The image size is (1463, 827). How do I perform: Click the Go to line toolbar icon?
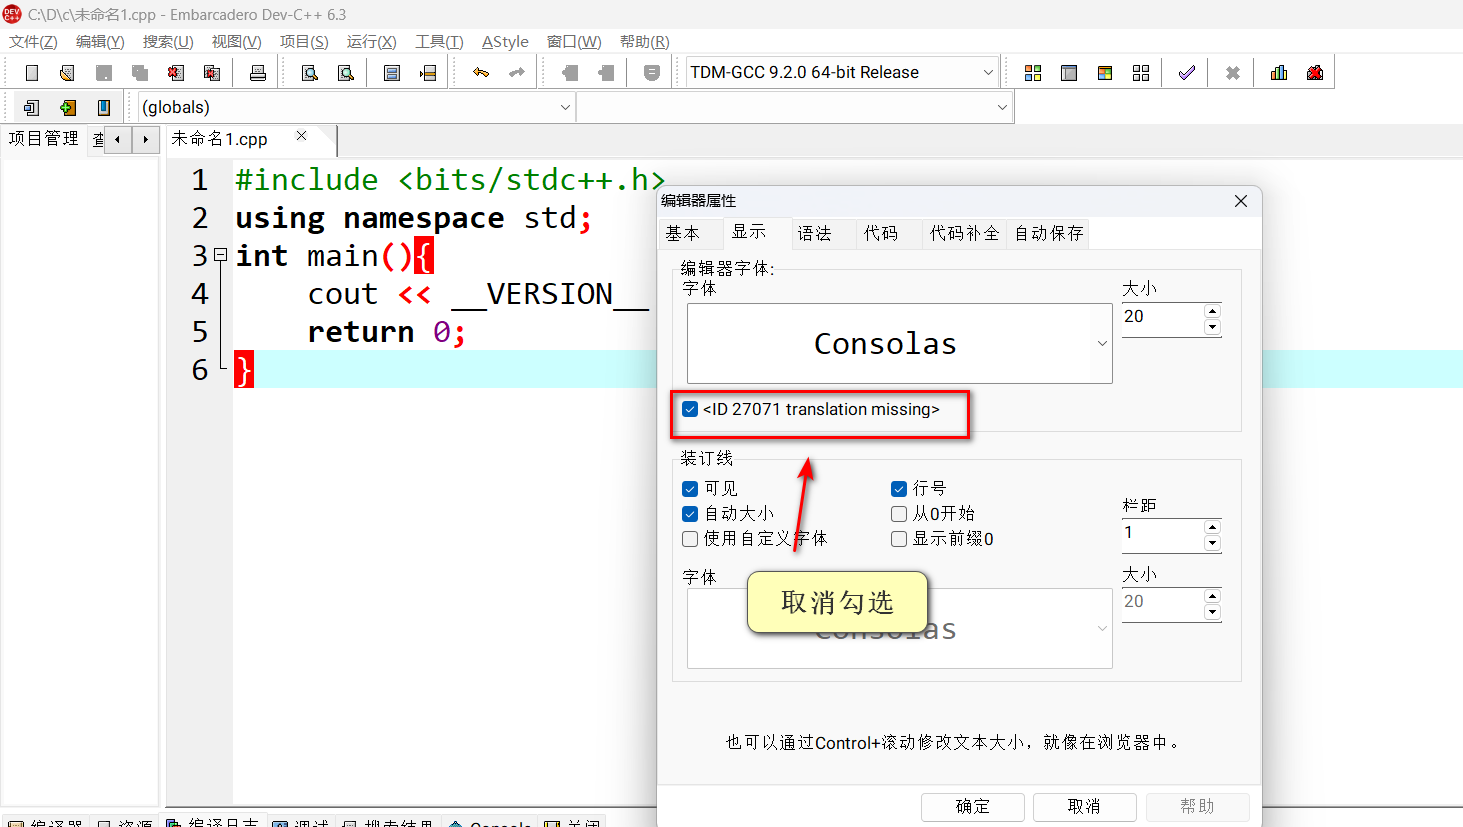click(x=428, y=73)
